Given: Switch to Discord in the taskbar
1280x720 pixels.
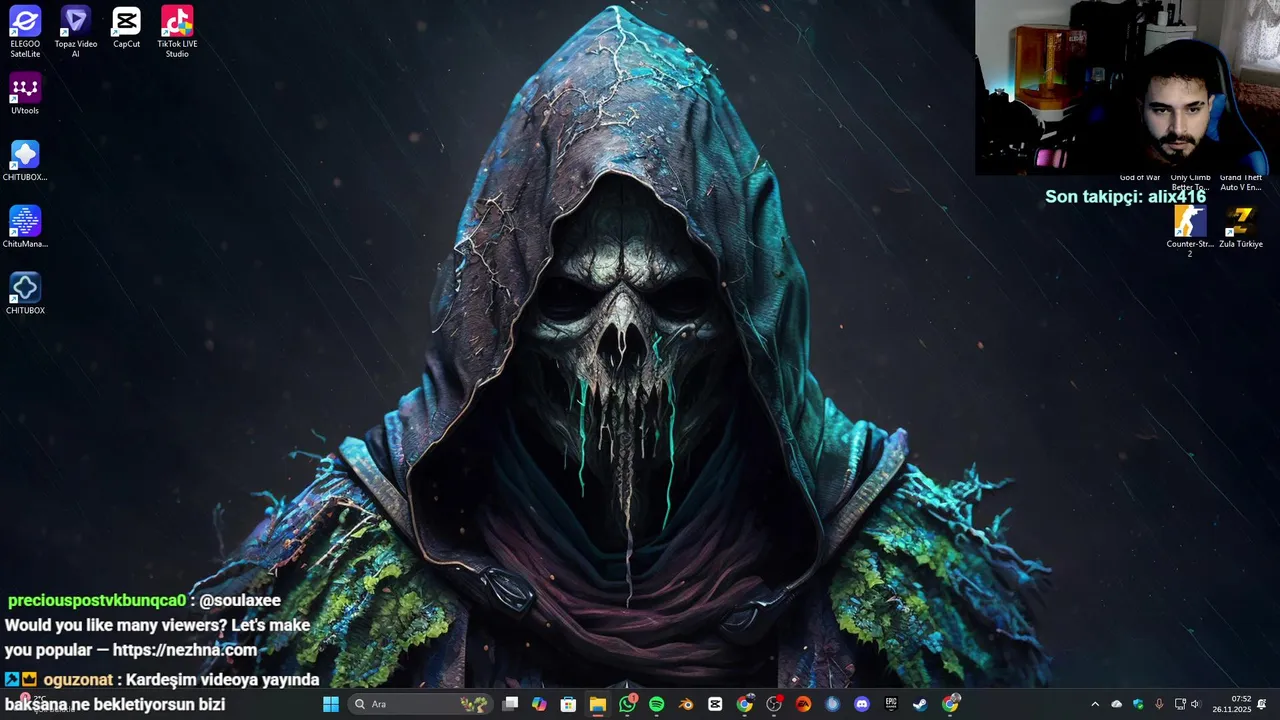Looking at the screenshot, I should [862, 704].
